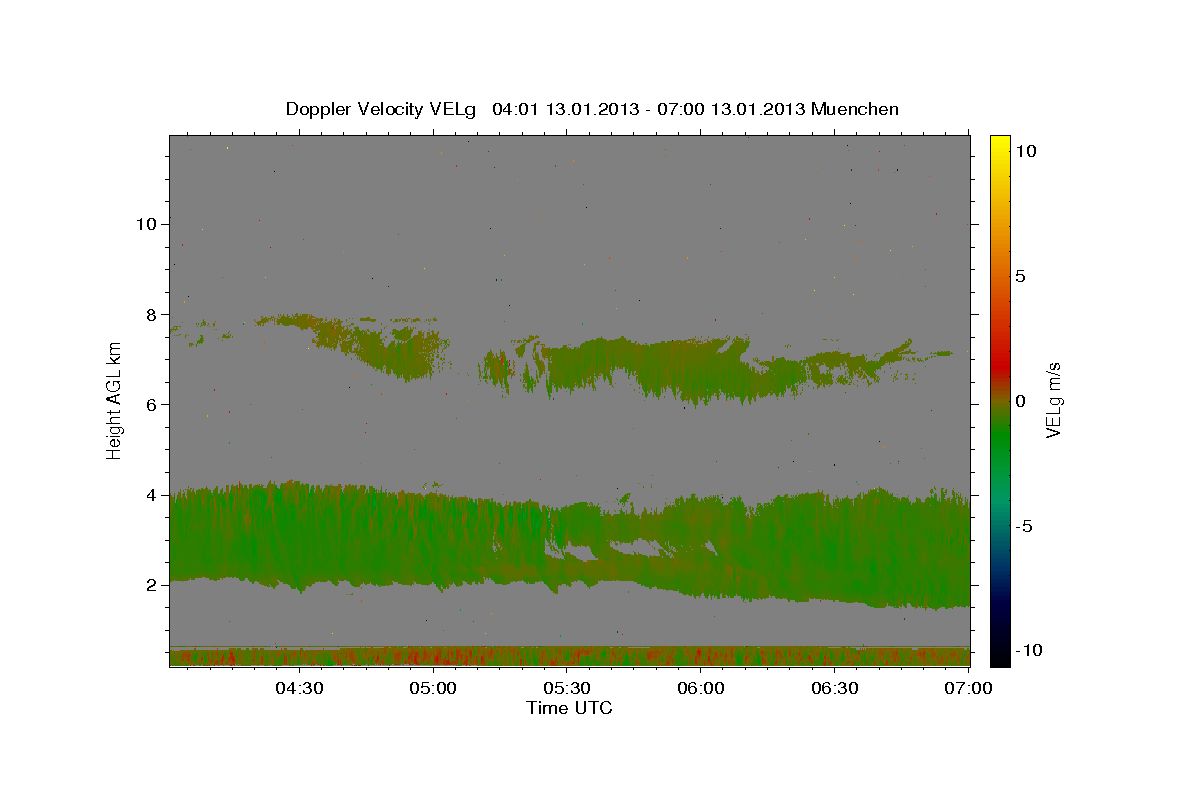Click the 06:00 time tick label
Image resolution: width=1200 pixels, height=800 pixels.
click(701, 688)
